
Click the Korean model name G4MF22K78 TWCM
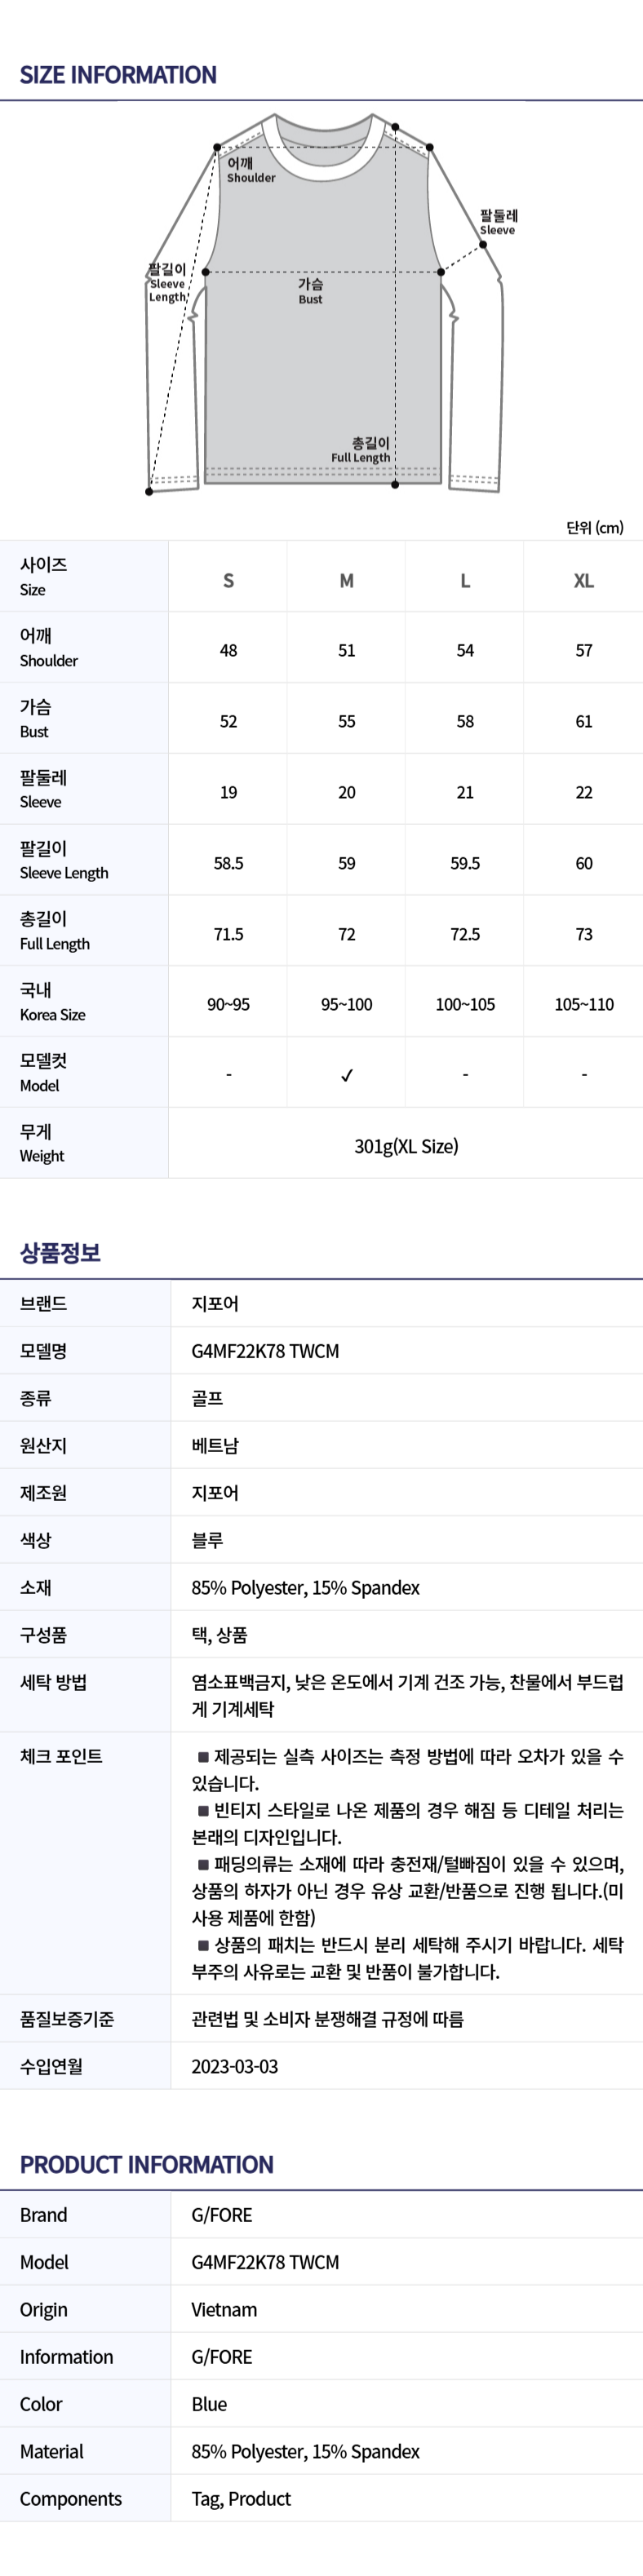[x=265, y=1351]
